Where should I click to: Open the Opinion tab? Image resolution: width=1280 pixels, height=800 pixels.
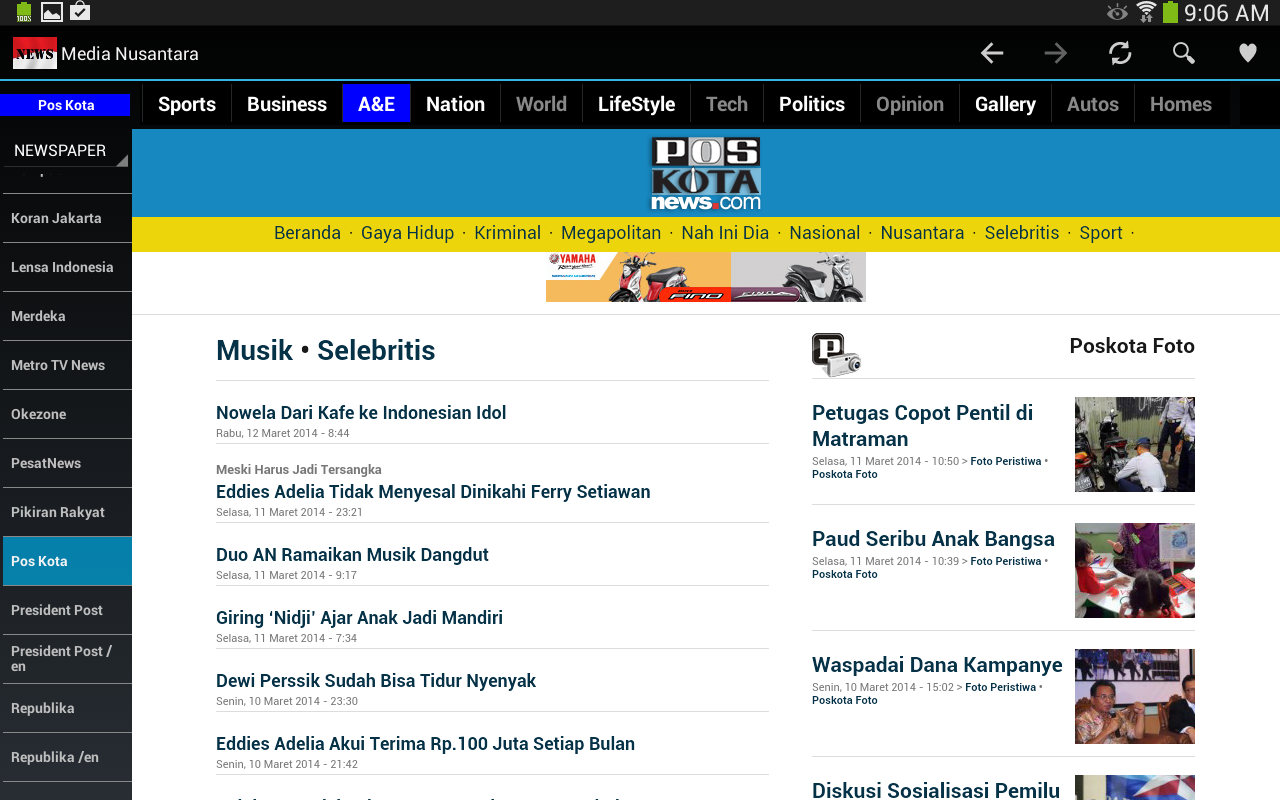(910, 104)
